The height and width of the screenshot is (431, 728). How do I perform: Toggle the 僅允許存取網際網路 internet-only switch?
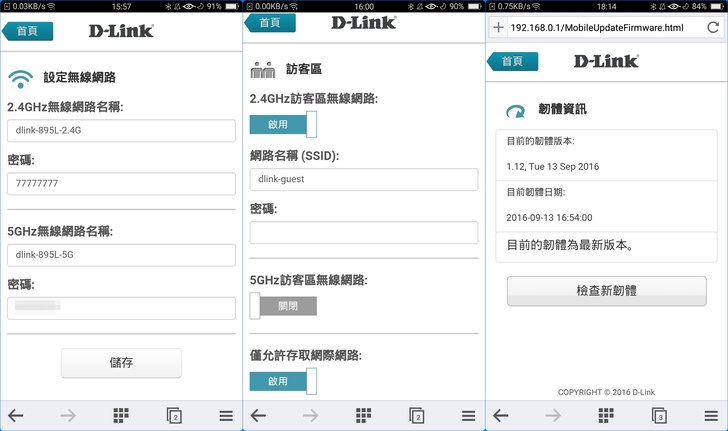(x=283, y=381)
